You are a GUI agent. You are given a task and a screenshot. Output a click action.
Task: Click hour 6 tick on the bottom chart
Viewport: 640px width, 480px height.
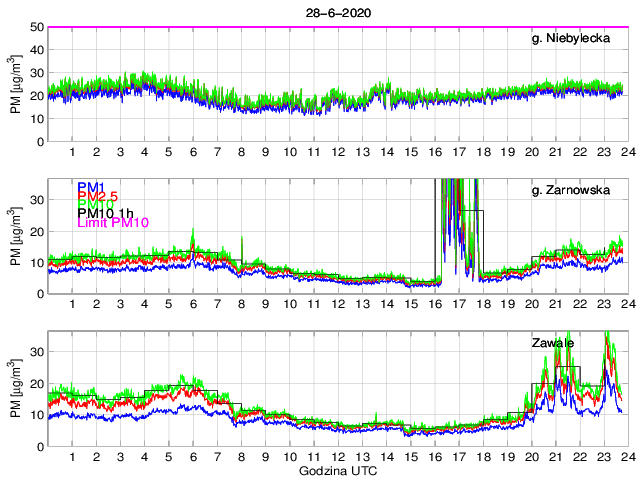click(x=193, y=456)
